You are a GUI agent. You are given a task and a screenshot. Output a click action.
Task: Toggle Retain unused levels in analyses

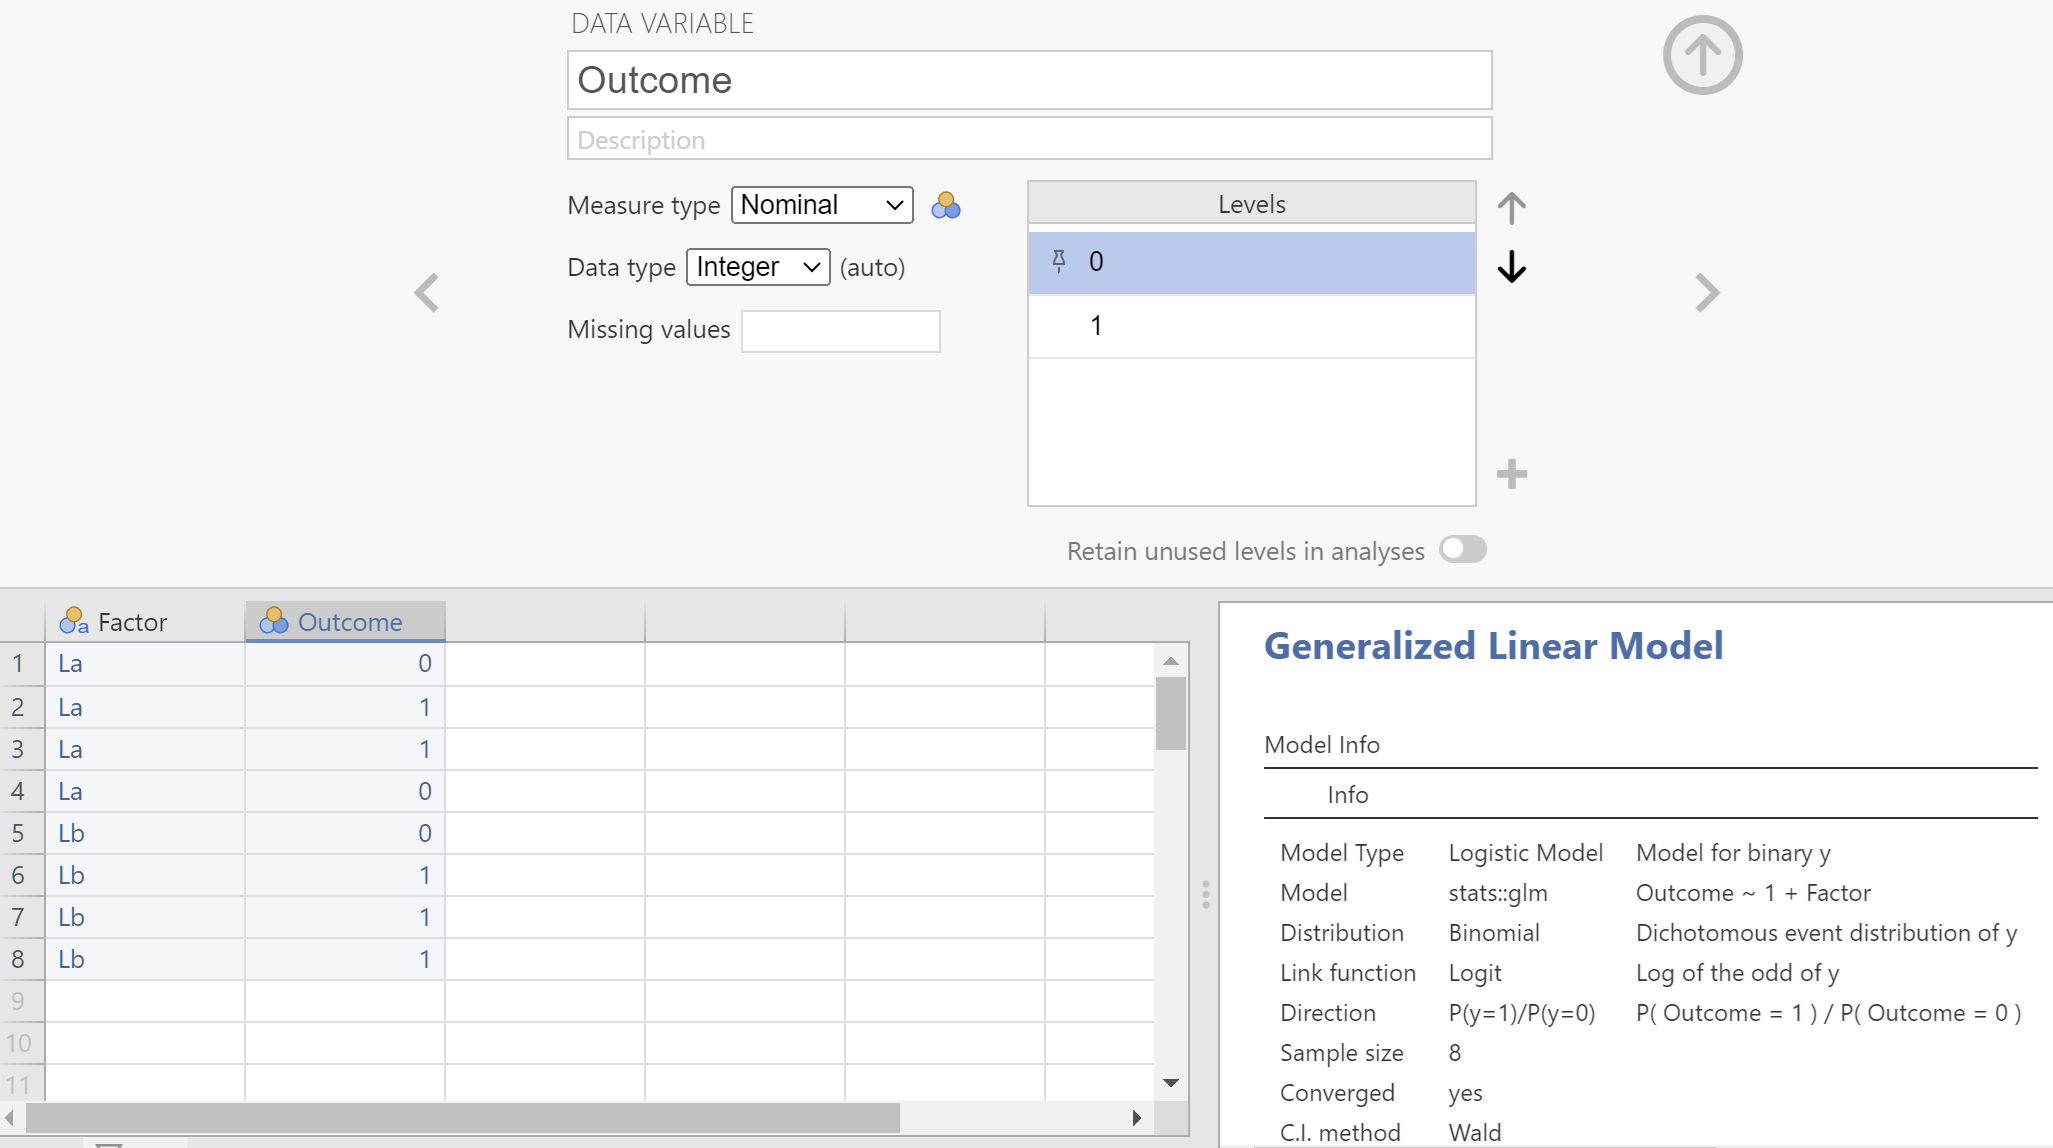point(1462,550)
